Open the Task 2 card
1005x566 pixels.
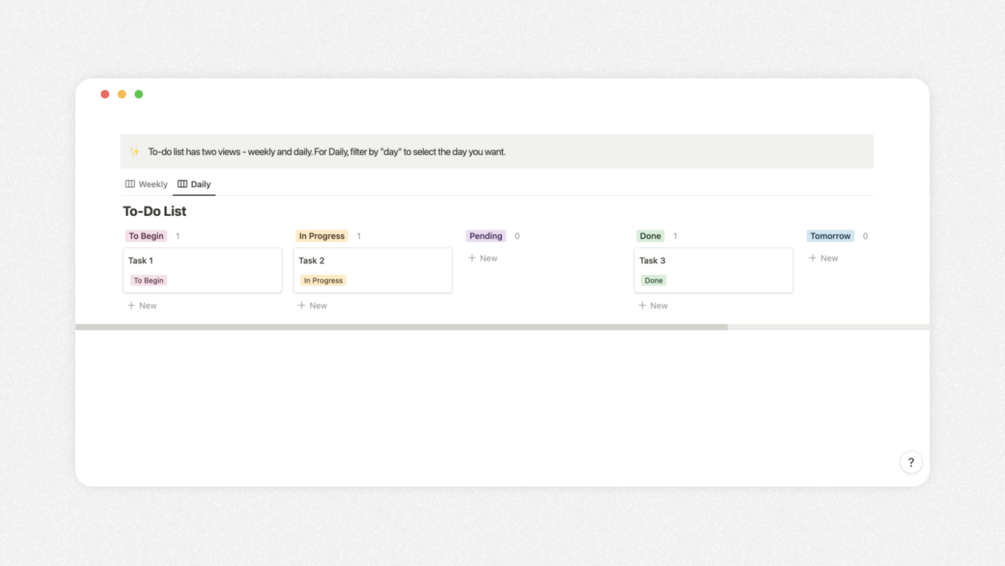(372, 262)
